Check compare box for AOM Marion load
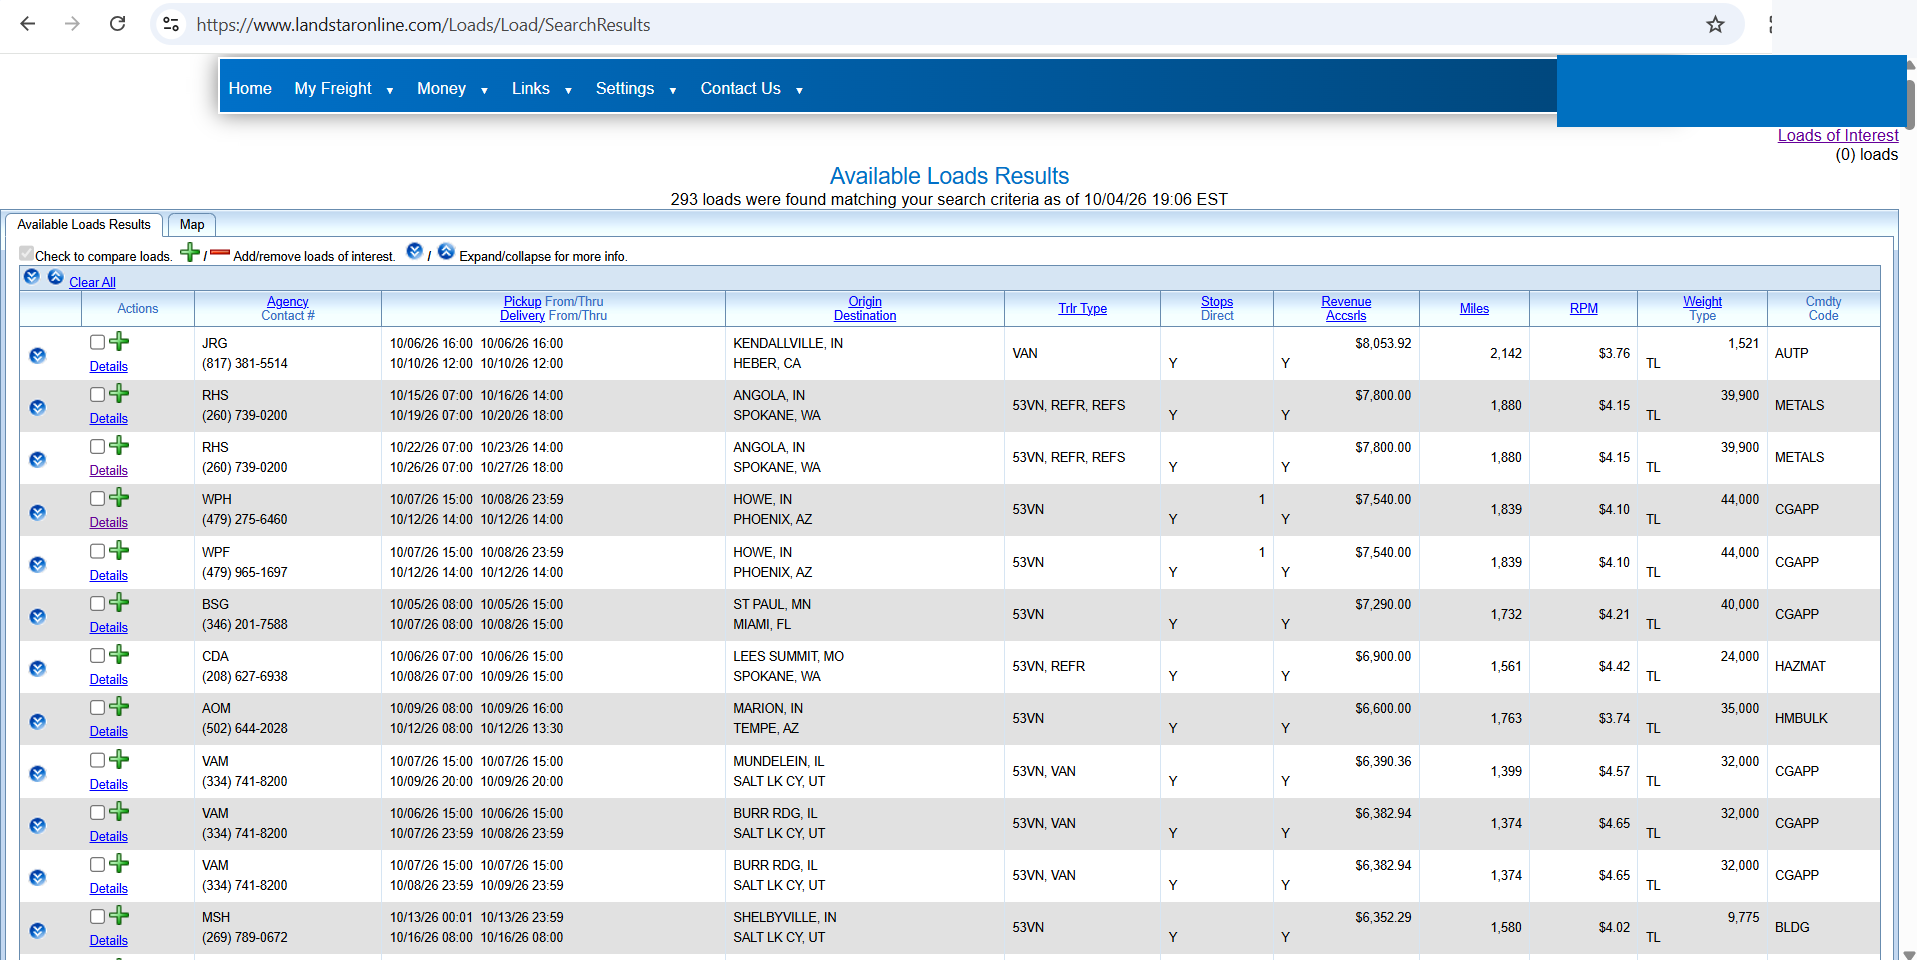The width and height of the screenshot is (1917, 960). point(97,707)
